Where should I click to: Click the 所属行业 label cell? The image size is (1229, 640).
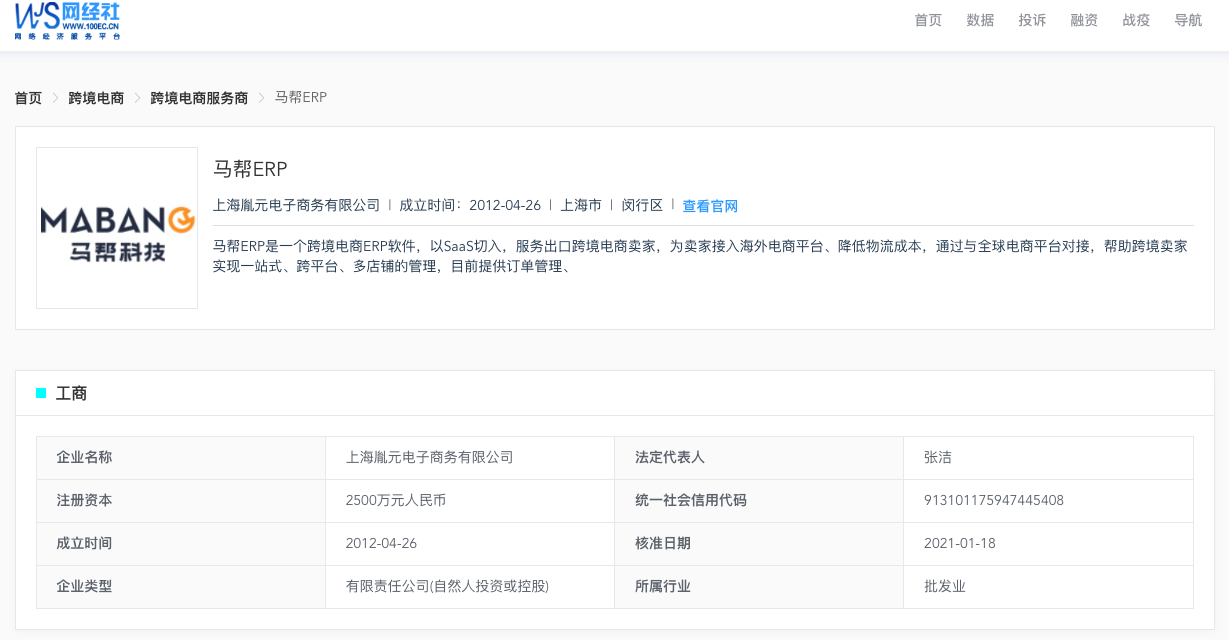point(759,587)
